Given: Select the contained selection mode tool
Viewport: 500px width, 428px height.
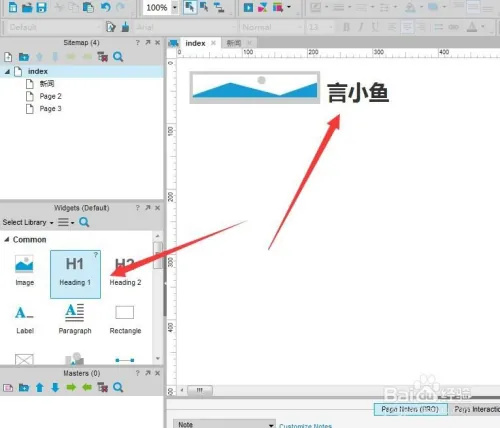Looking at the screenshot, I should click(x=204, y=7).
